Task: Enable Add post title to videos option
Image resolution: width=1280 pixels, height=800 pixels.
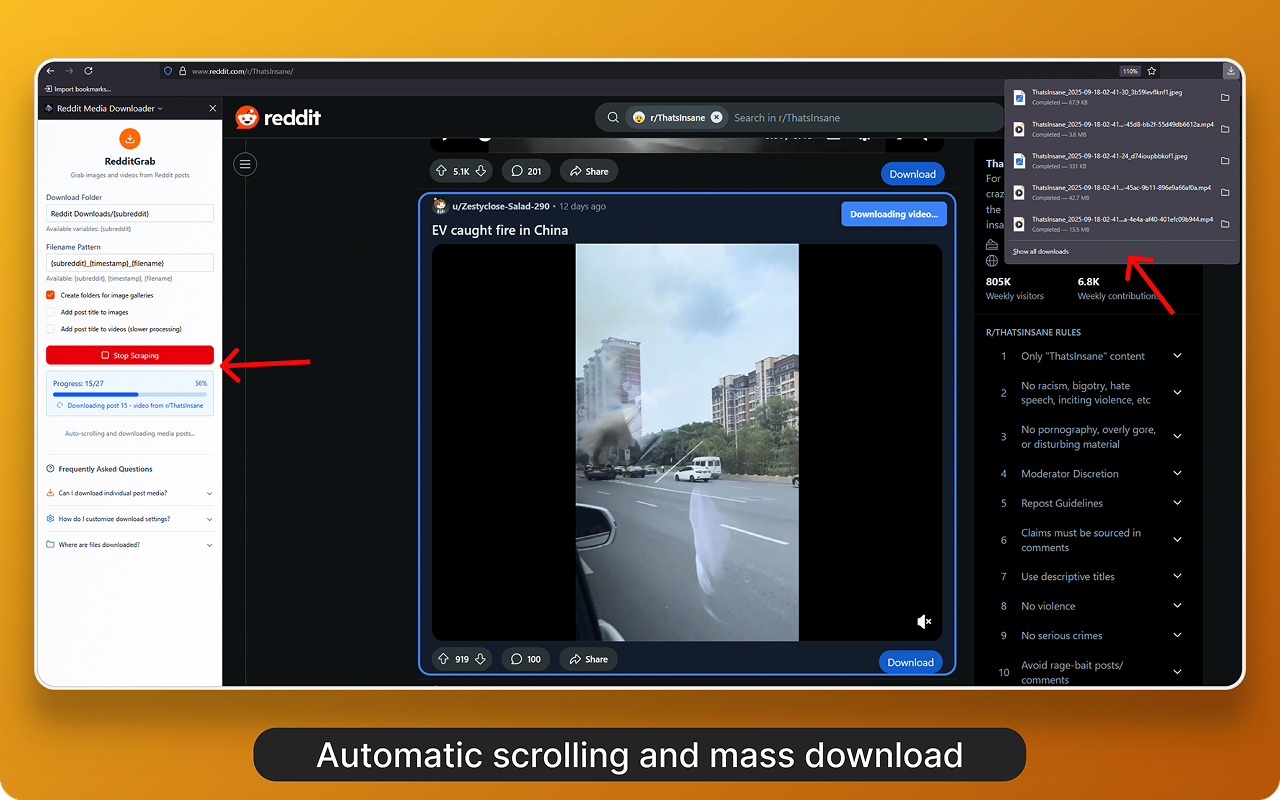Action: point(50,329)
